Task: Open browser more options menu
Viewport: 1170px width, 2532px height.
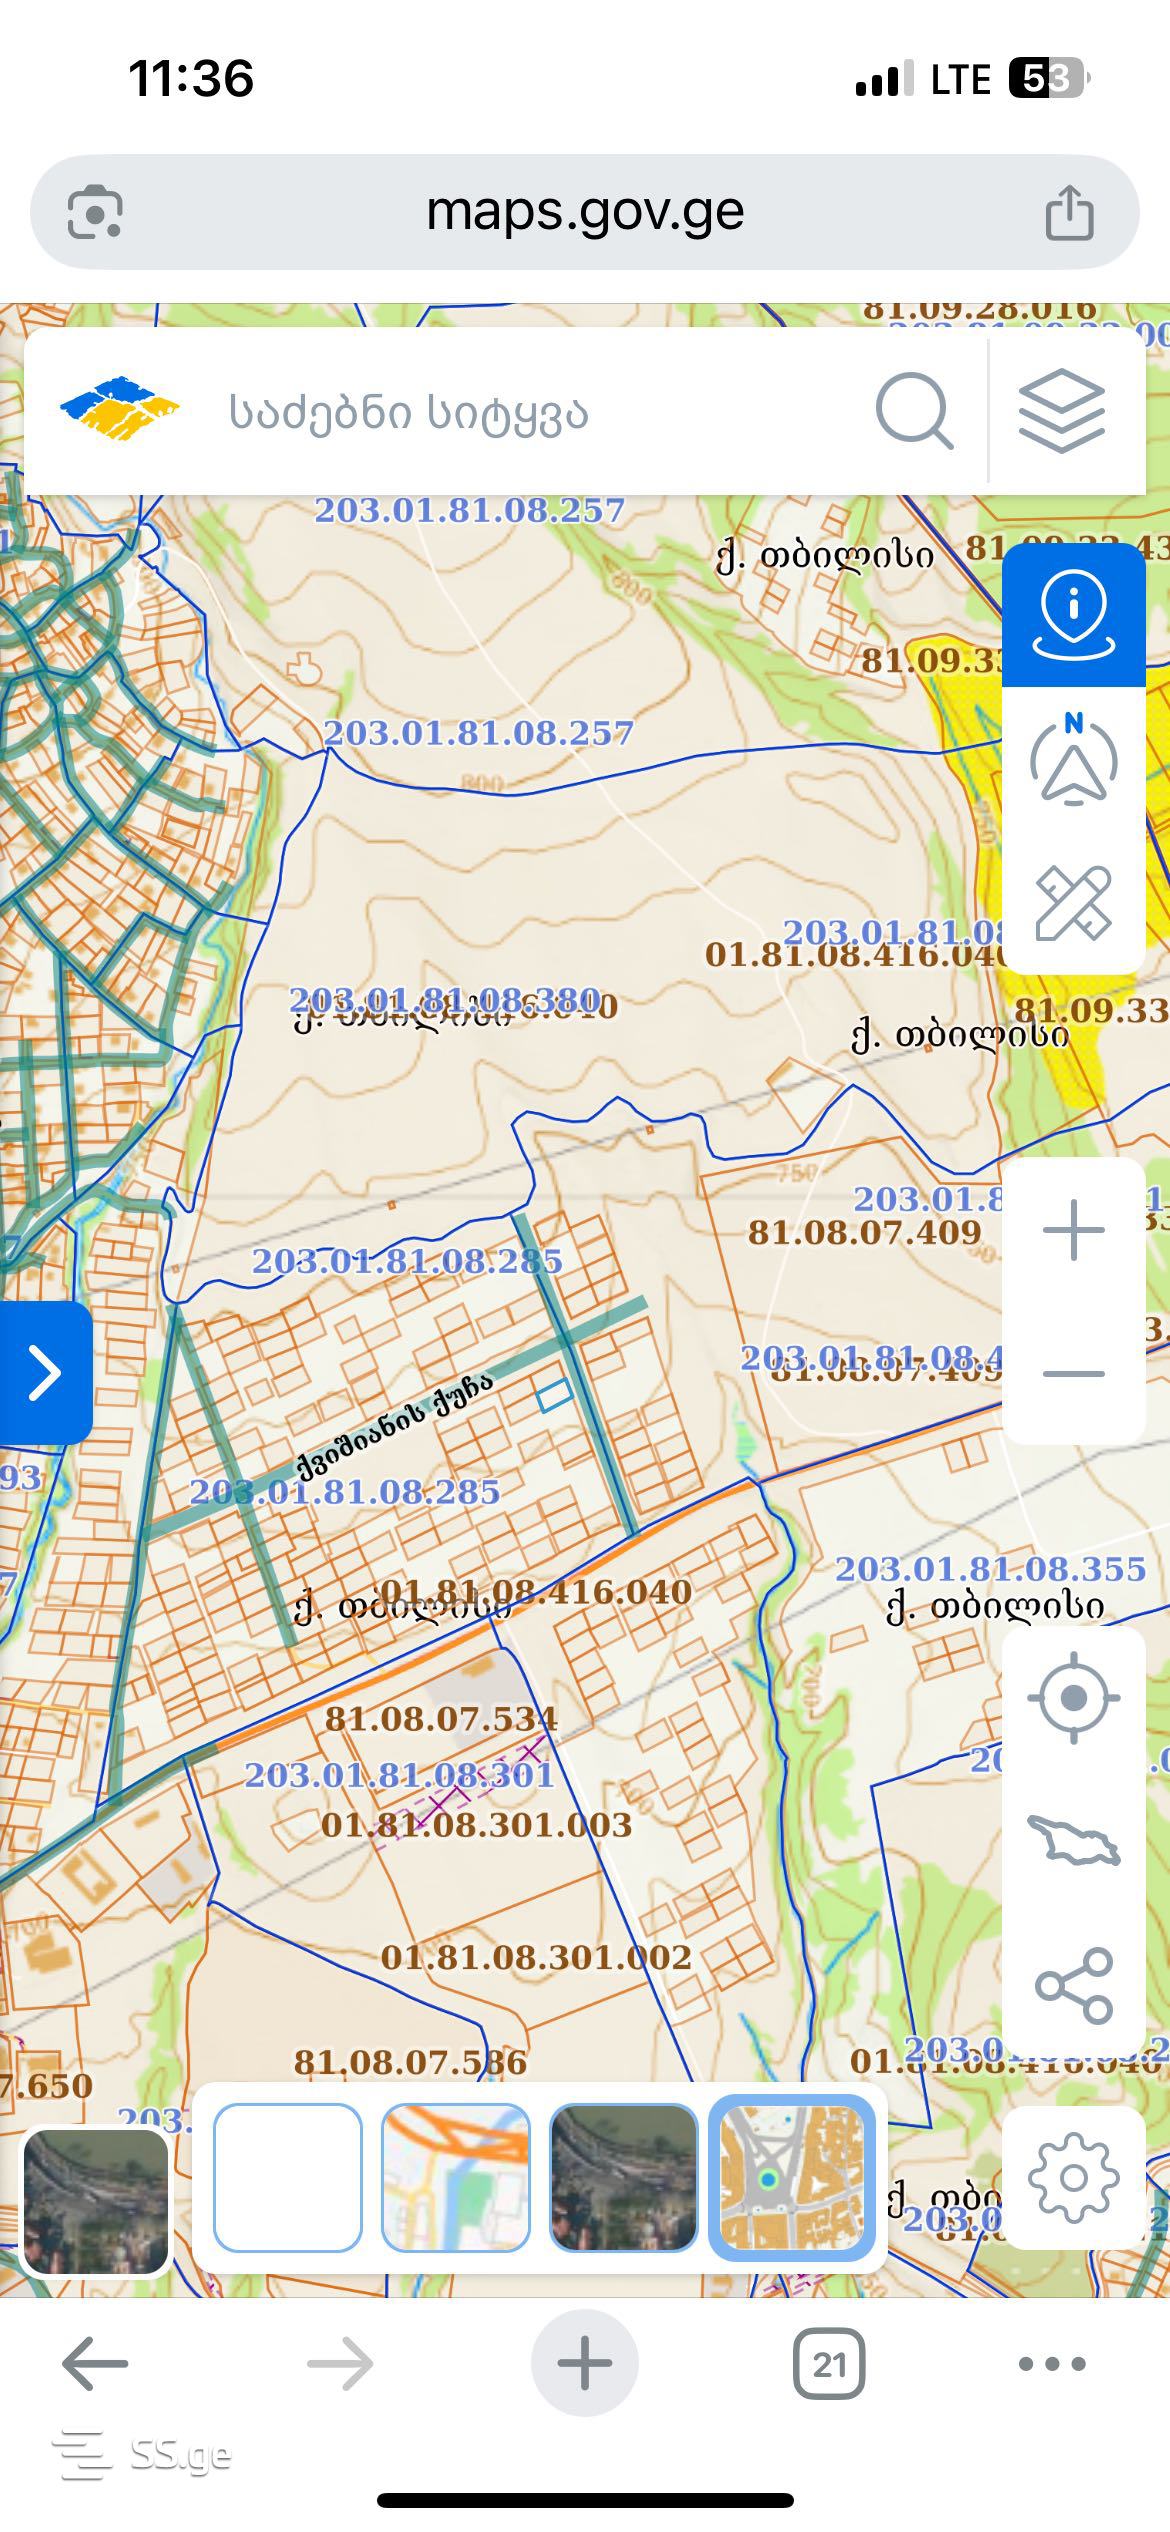Action: pos(1052,2364)
